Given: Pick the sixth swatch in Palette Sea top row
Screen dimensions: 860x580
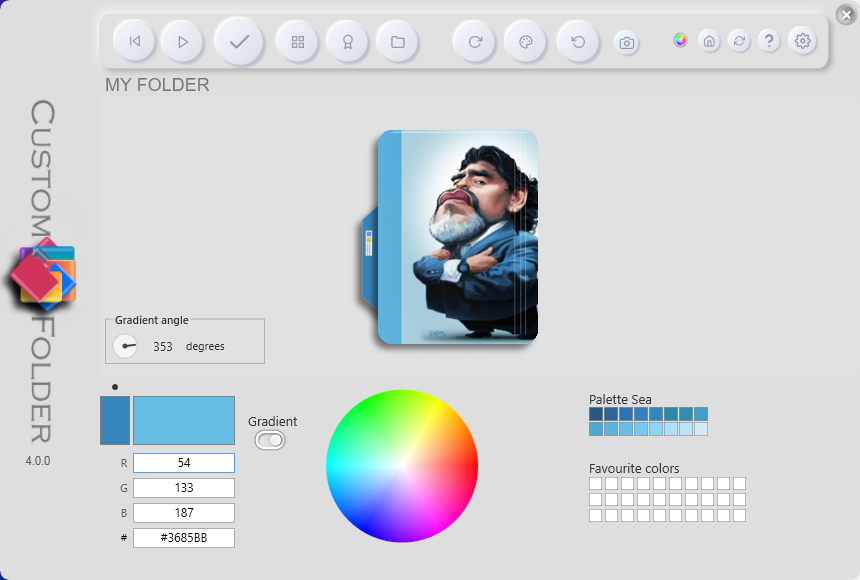Looking at the screenshot, I should click(x=671, y=414).
